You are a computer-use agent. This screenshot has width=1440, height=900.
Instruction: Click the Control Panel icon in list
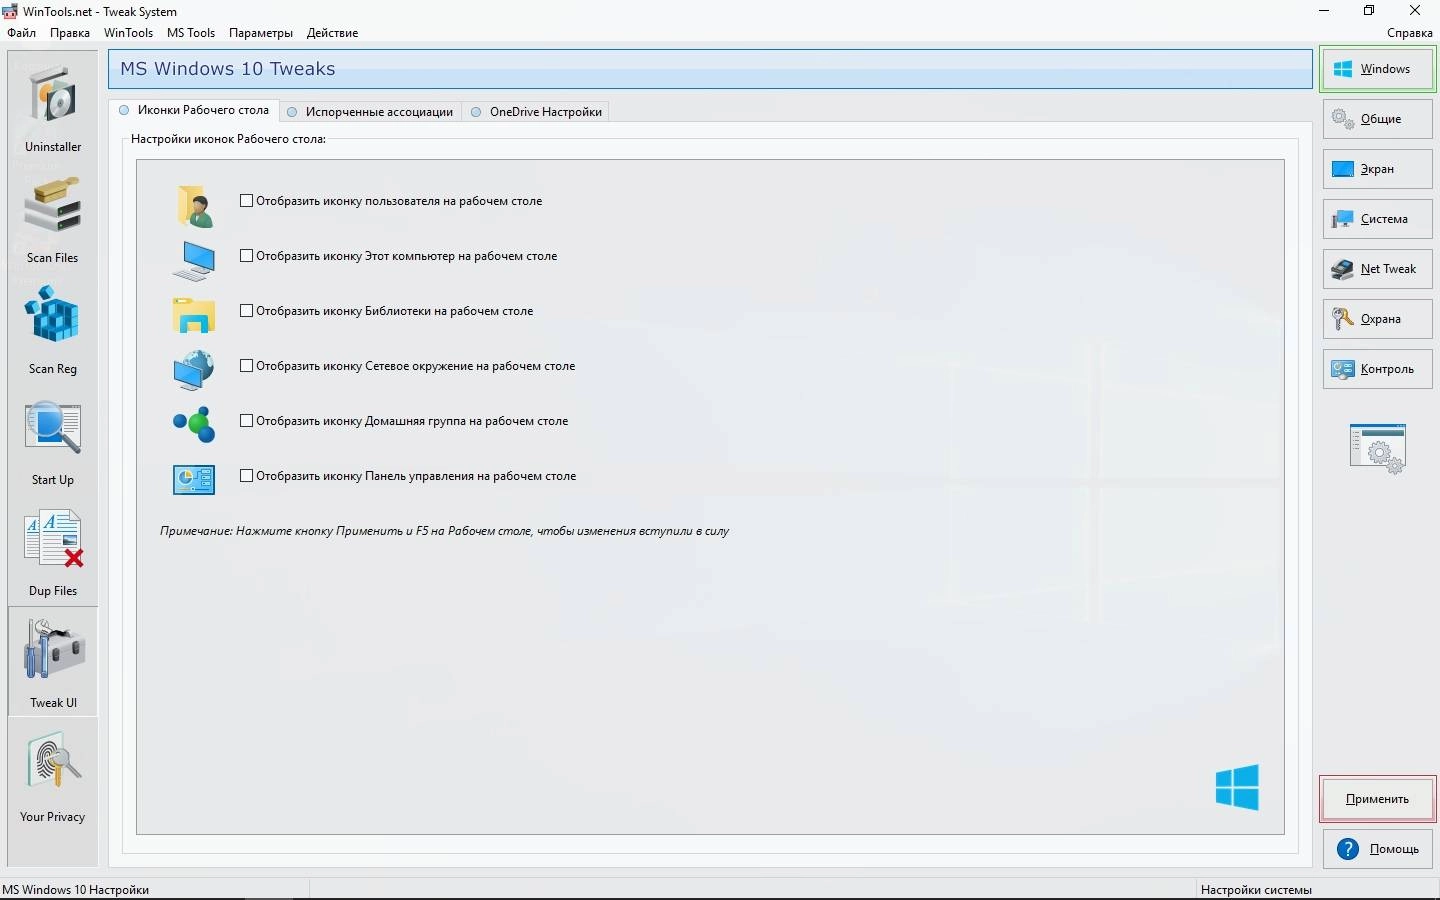(x=194, y=480)
